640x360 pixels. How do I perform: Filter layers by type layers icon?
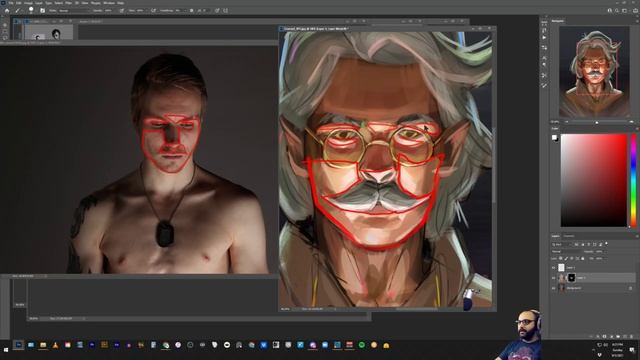[589, 244]
